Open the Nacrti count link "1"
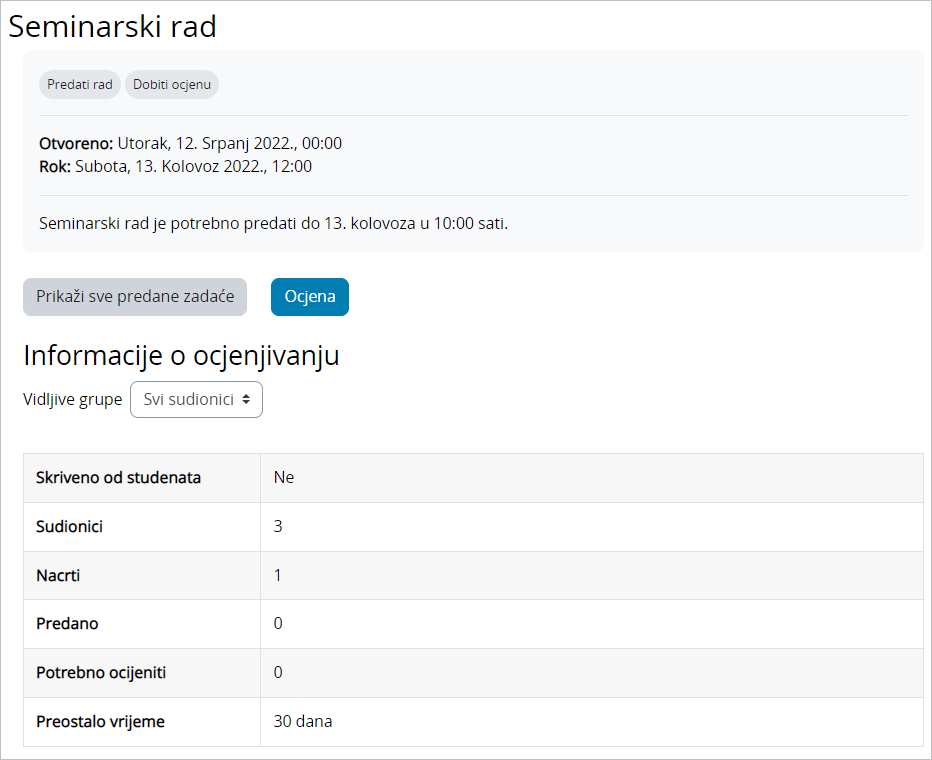 click(x=278, y=575)
